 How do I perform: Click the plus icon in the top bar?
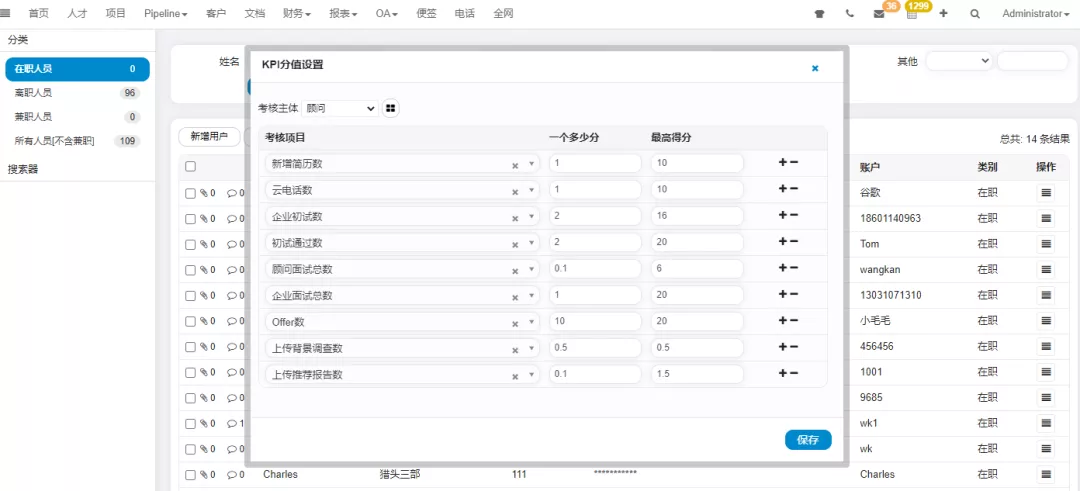pos(944,13)
